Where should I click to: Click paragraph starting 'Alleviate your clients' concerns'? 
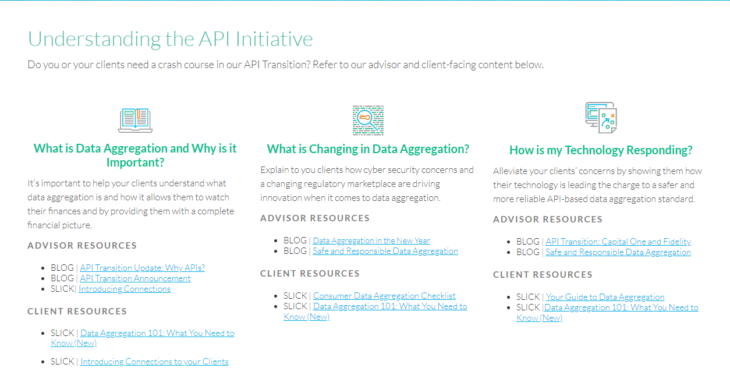(x=597, y=185)
